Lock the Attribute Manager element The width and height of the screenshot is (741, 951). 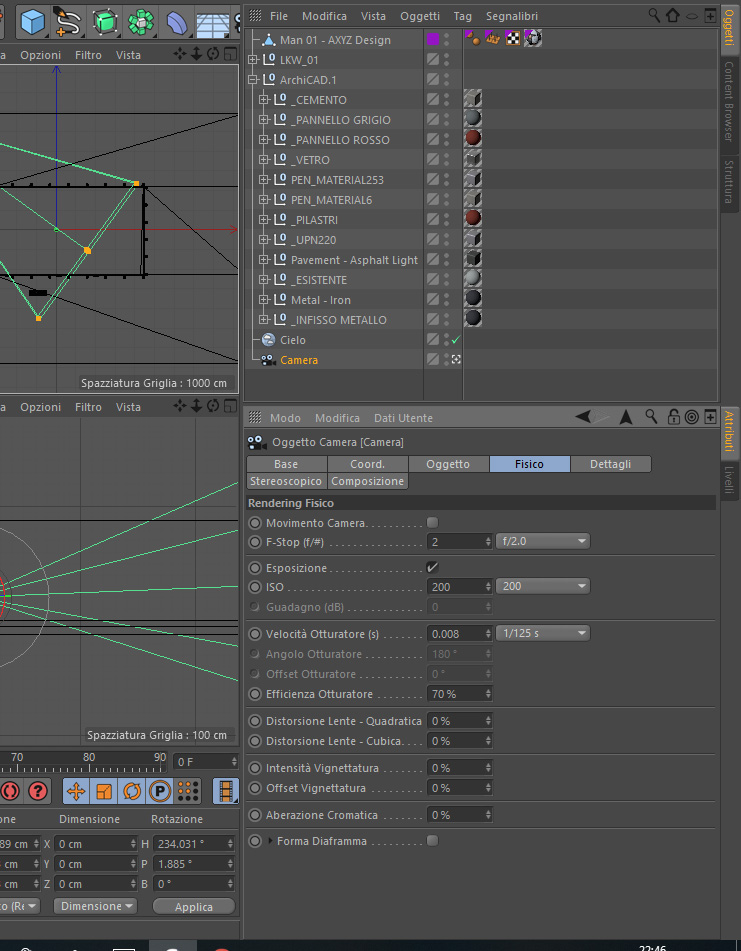[673, 417]
